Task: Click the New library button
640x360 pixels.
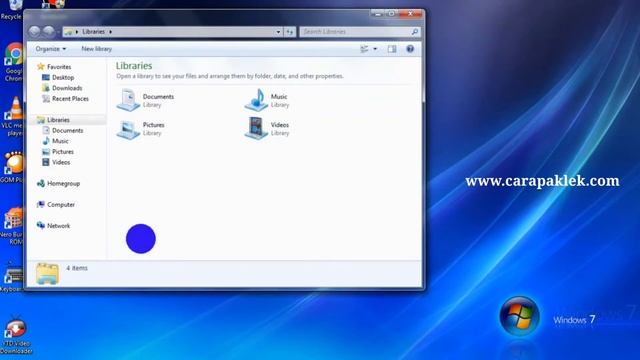Action: pos(97,49)
